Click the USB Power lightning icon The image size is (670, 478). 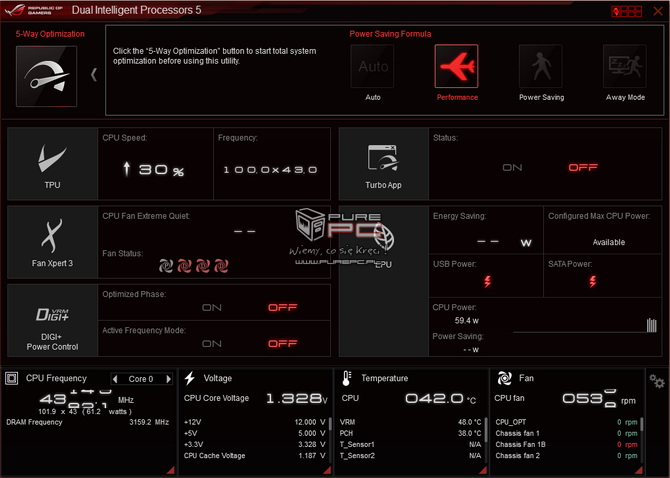[487, 281]
